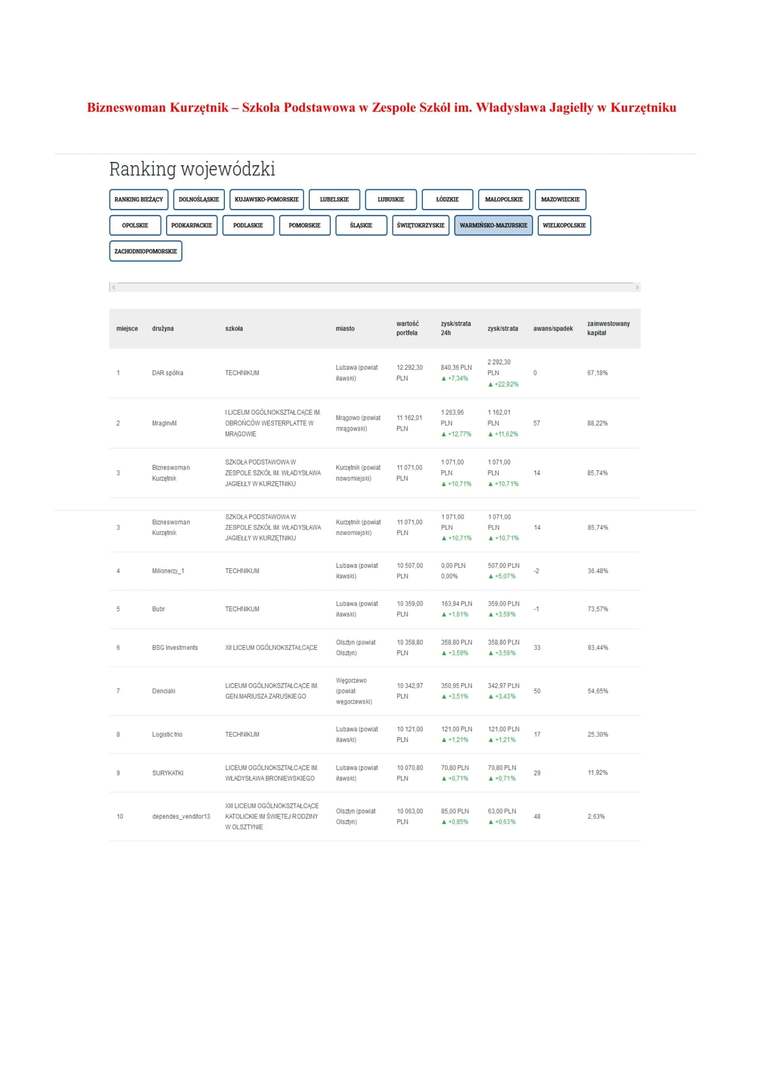
Task: Select team 'Logistic trio'
Action: pos(167,734)
